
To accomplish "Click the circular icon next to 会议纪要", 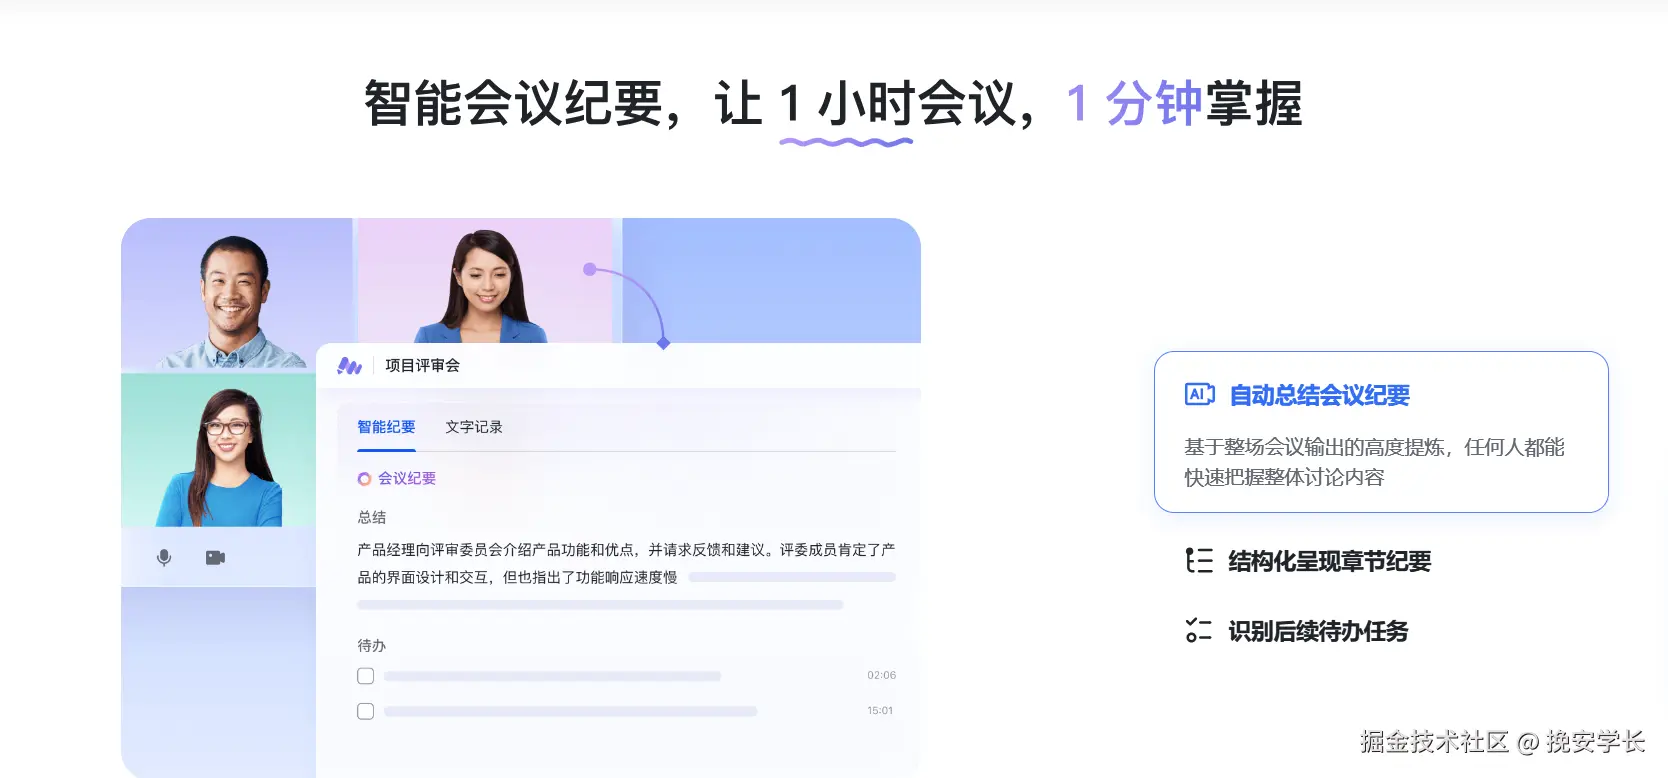I will [x=364, y=479].
